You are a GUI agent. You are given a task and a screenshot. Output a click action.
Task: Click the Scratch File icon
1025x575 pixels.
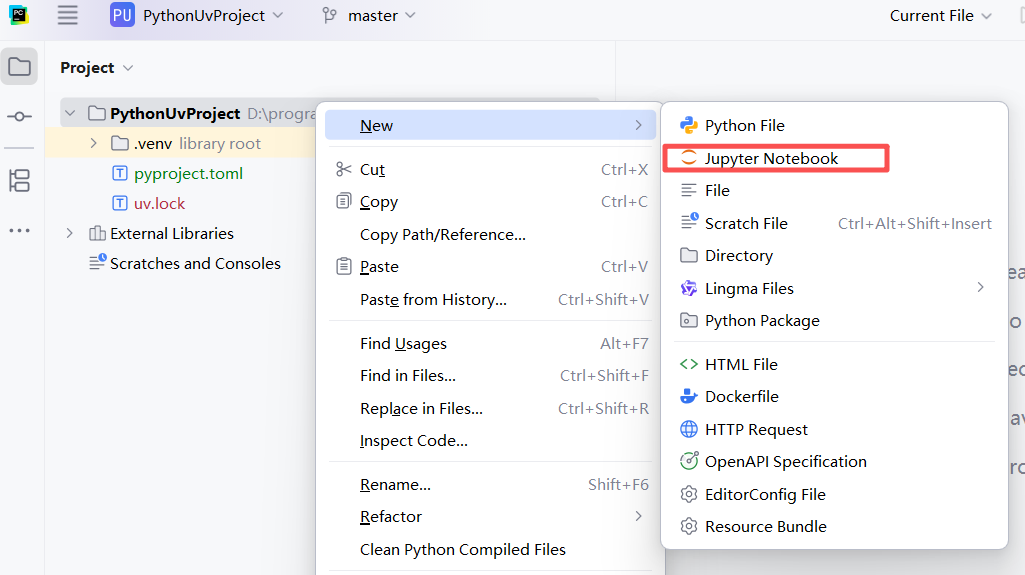pyautogui.click(x=689, y=222)
